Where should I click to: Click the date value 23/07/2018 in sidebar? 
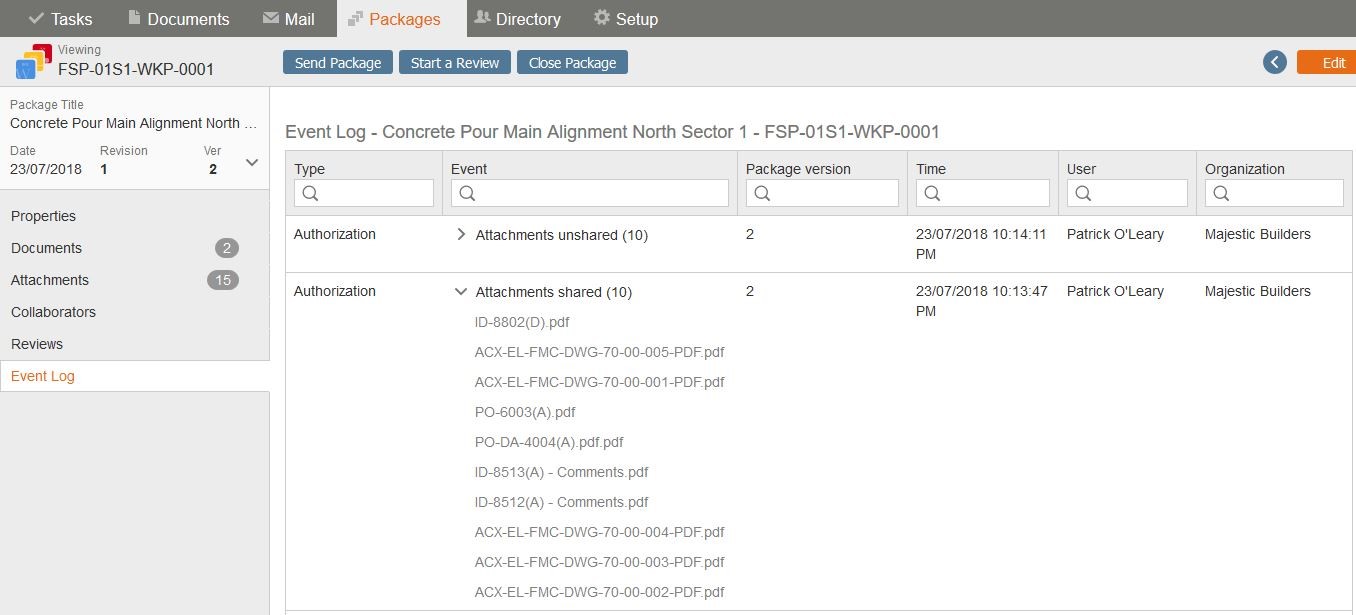[x=46, y=169]
